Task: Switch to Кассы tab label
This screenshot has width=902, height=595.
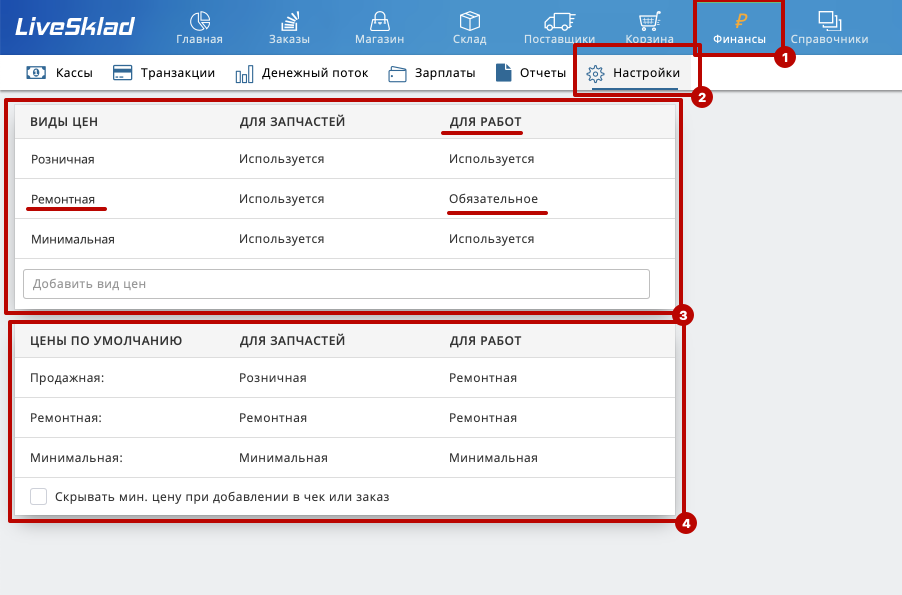Action: [74, 73]
